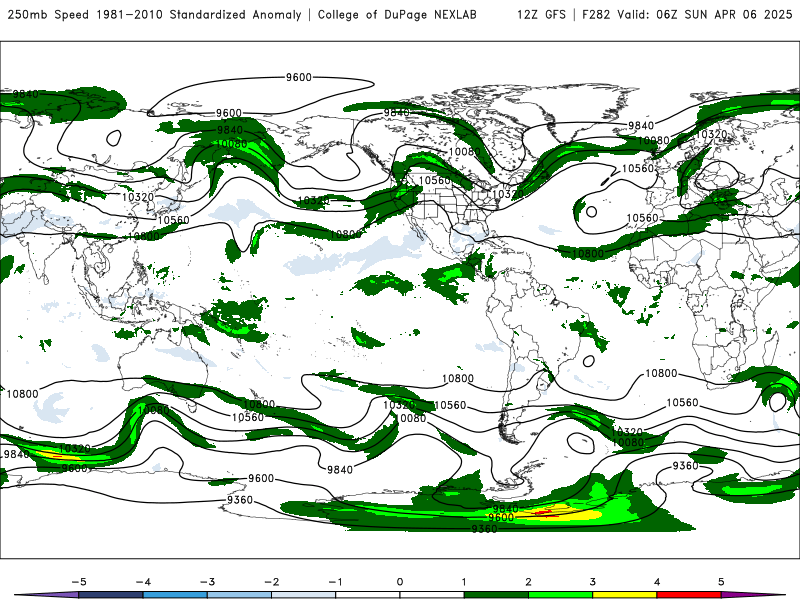Click the colorbar label "-2"
The width and height of the screenshot is (800, 600).
pos(271,582)
